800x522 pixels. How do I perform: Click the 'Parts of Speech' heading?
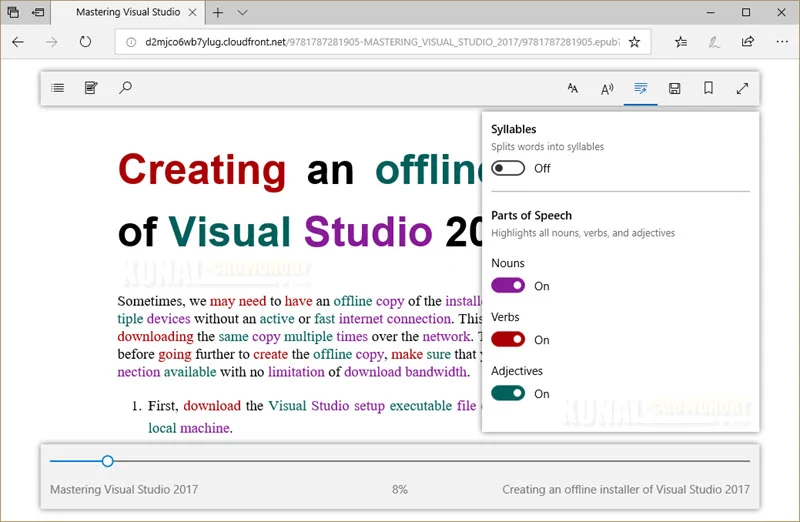click(x=531, y=215)
